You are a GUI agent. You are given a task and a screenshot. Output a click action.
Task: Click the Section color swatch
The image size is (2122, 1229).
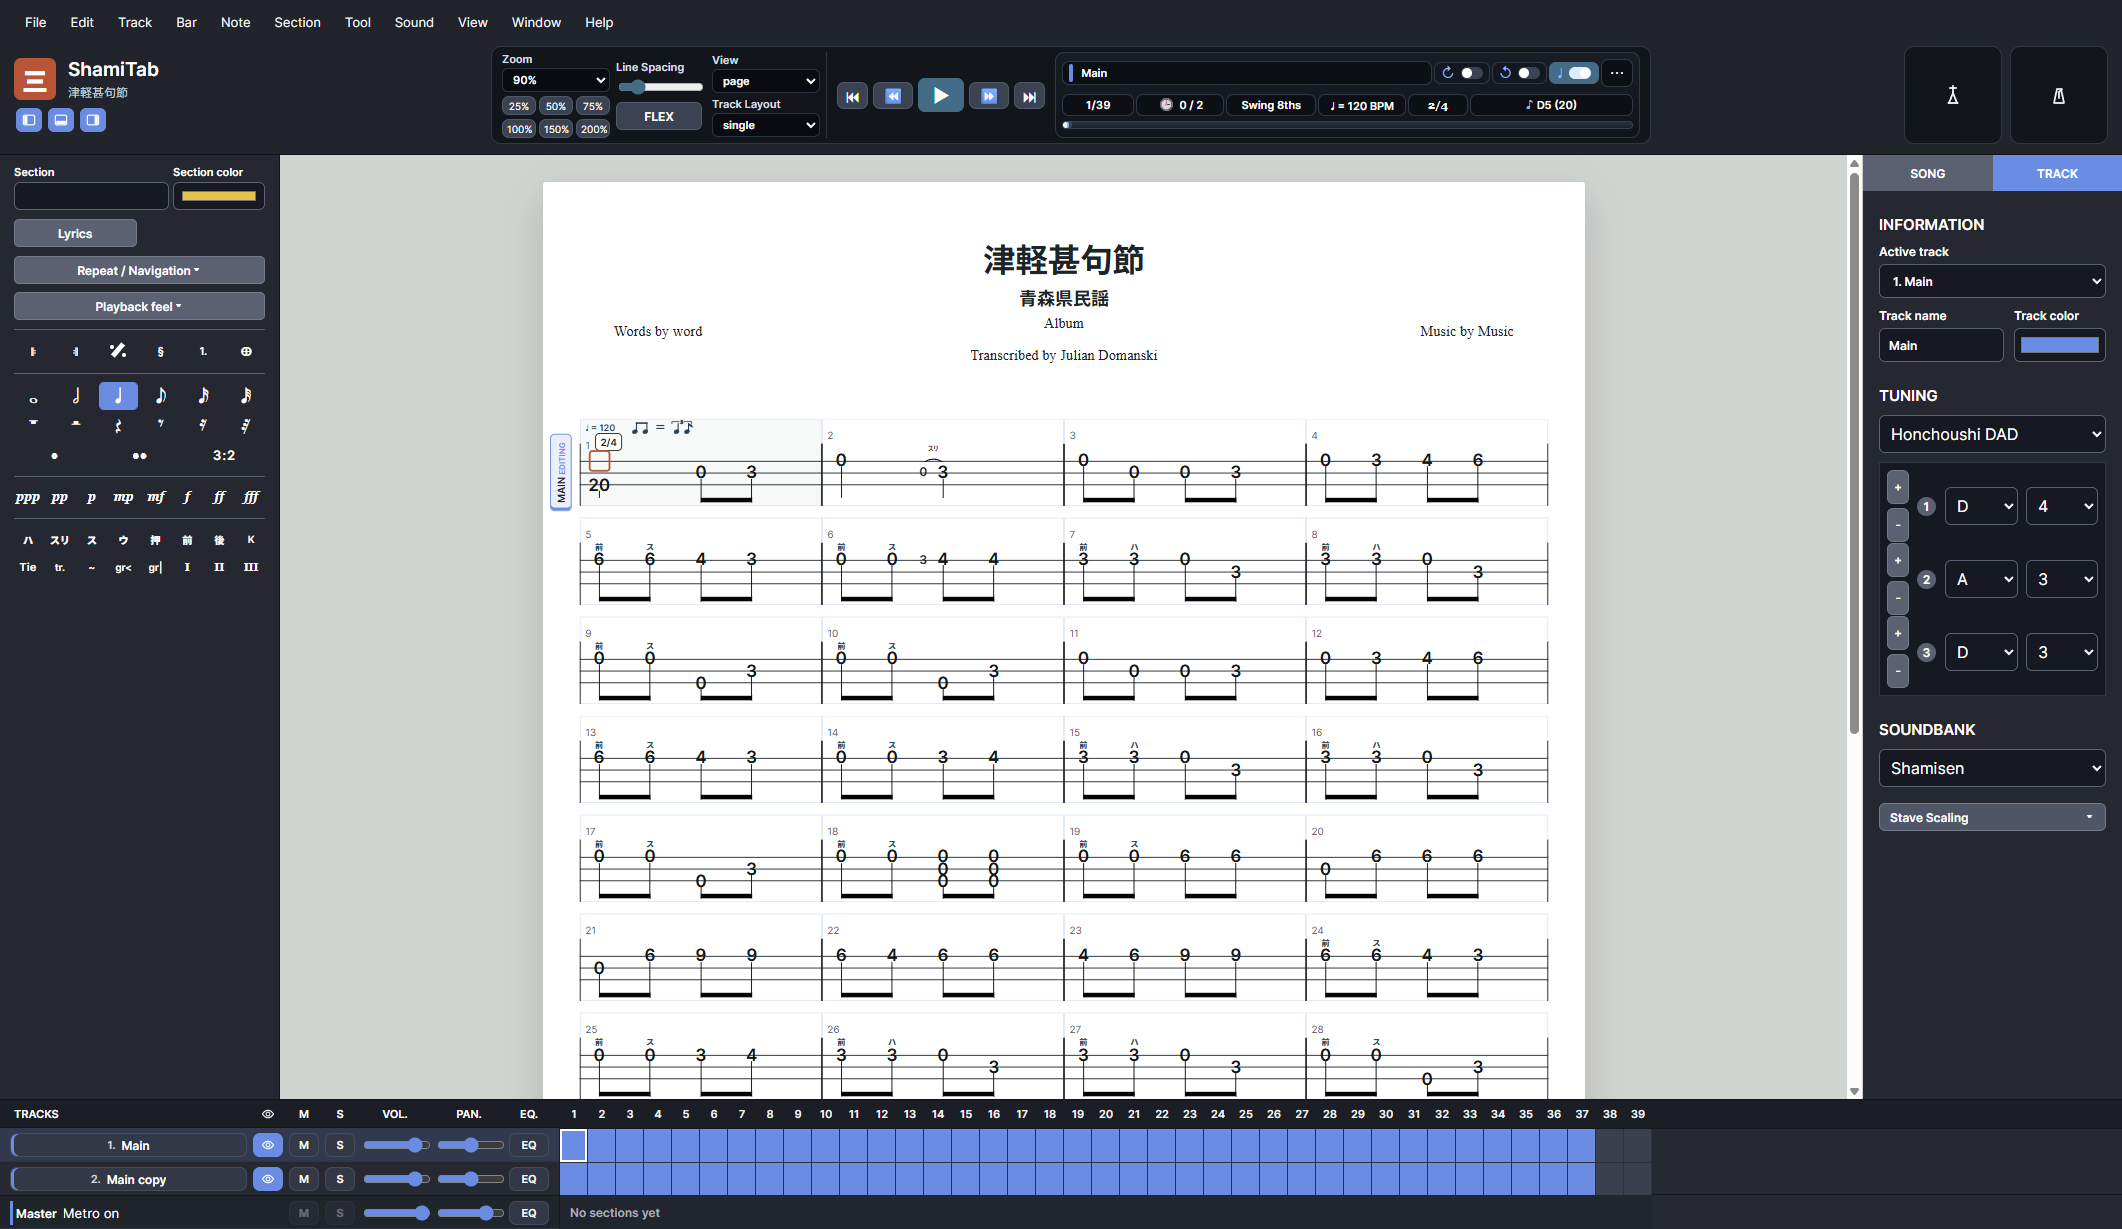218,196
